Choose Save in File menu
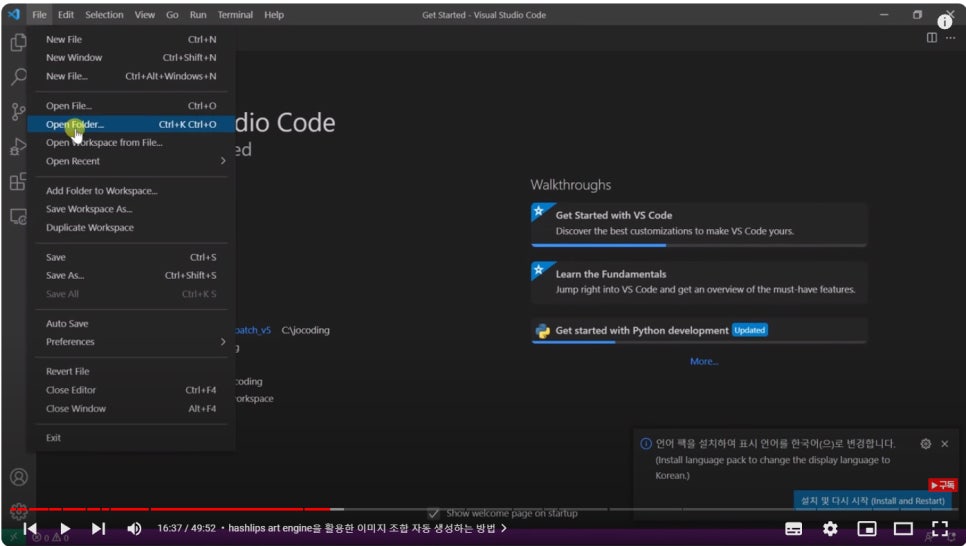 pos(131,257)
